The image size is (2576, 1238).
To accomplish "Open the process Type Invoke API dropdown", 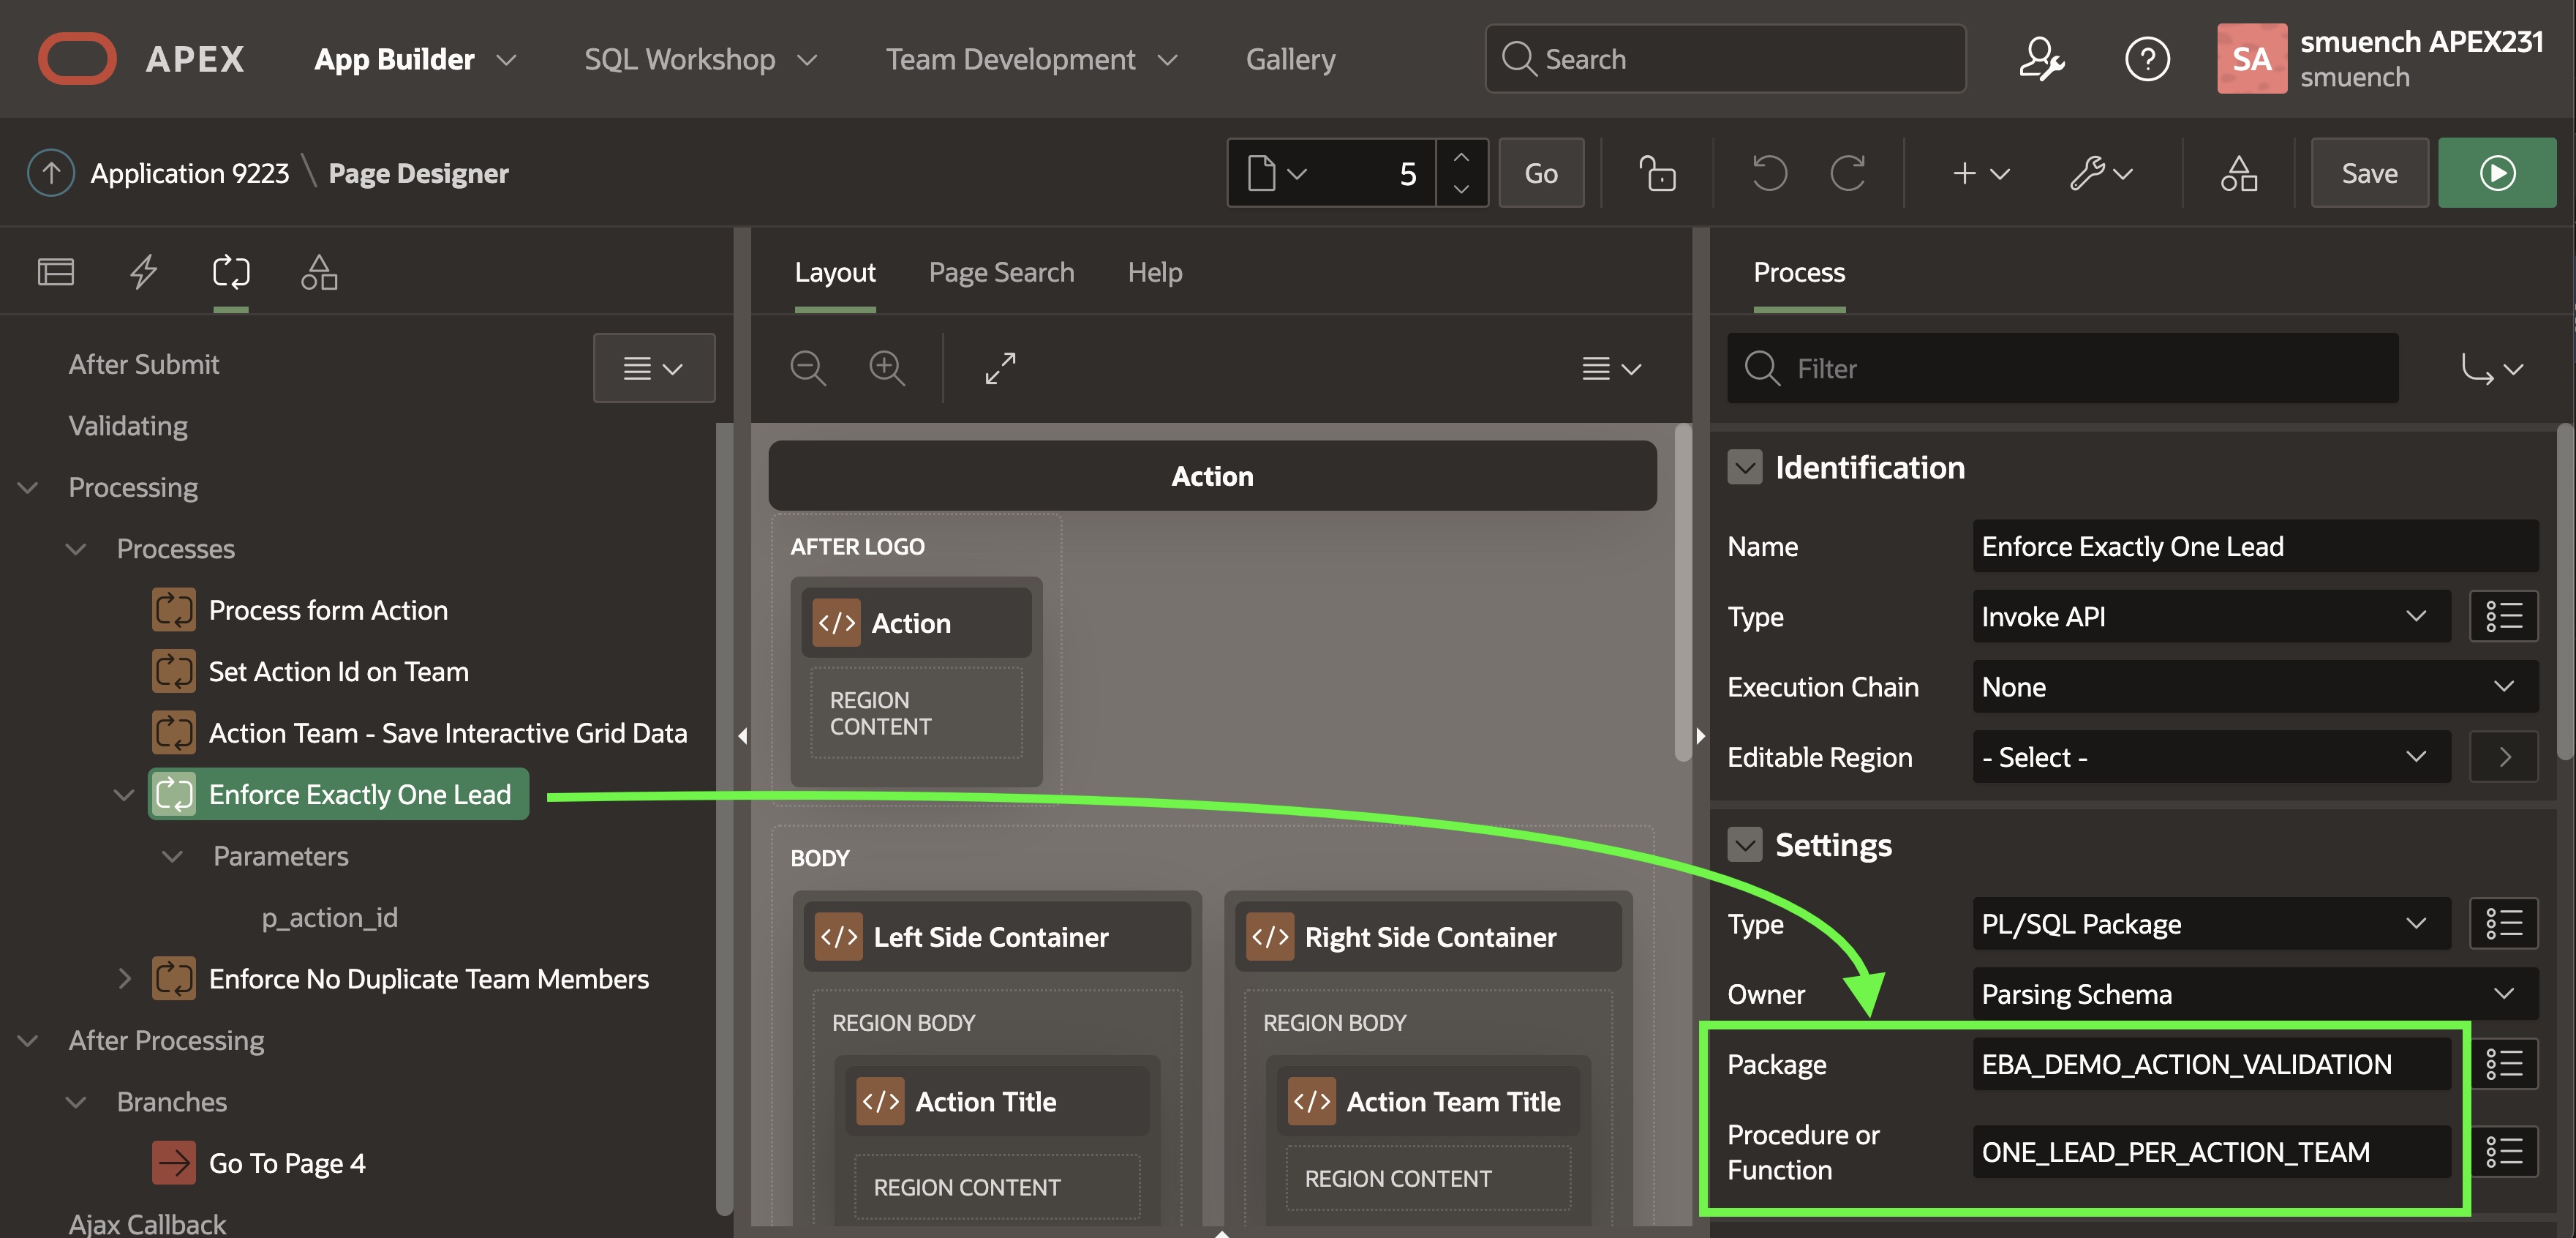I will pos(2210,617).
